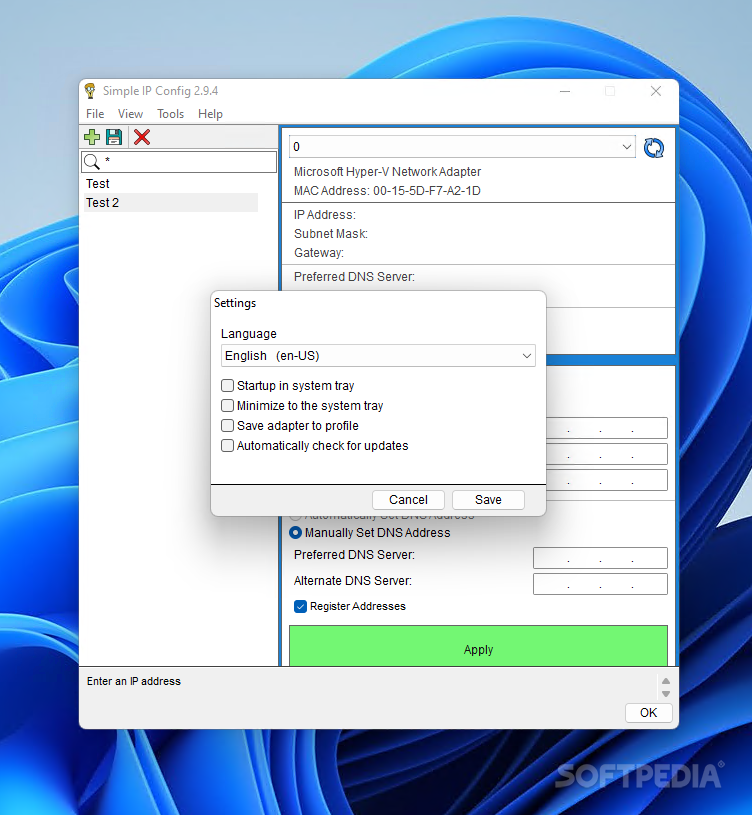This screenshot has height=815, width=752.
Task: Click the 'Enter an IP address' message
Action: point(134,681)
